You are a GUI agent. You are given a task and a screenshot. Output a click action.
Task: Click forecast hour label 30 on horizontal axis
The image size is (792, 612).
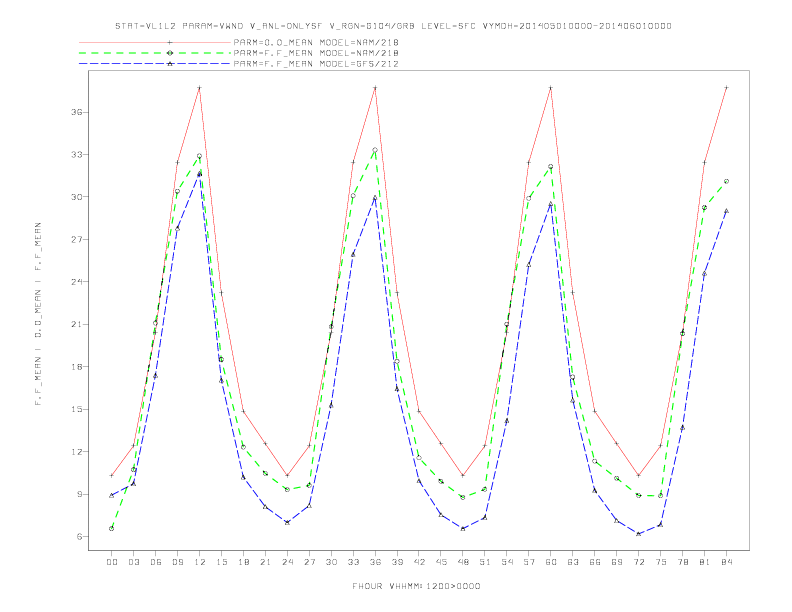(331, 562)
